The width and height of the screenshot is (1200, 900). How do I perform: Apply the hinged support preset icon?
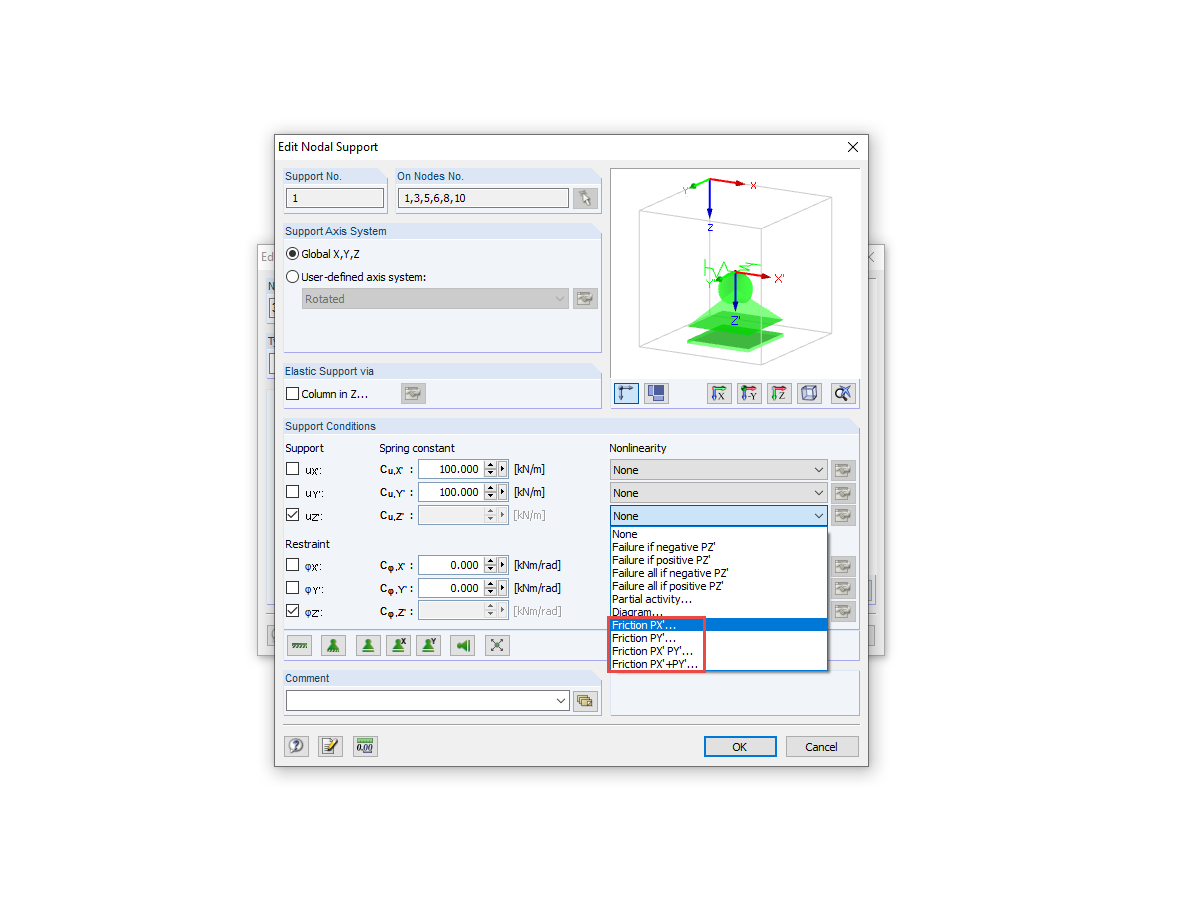pos(369,645)
